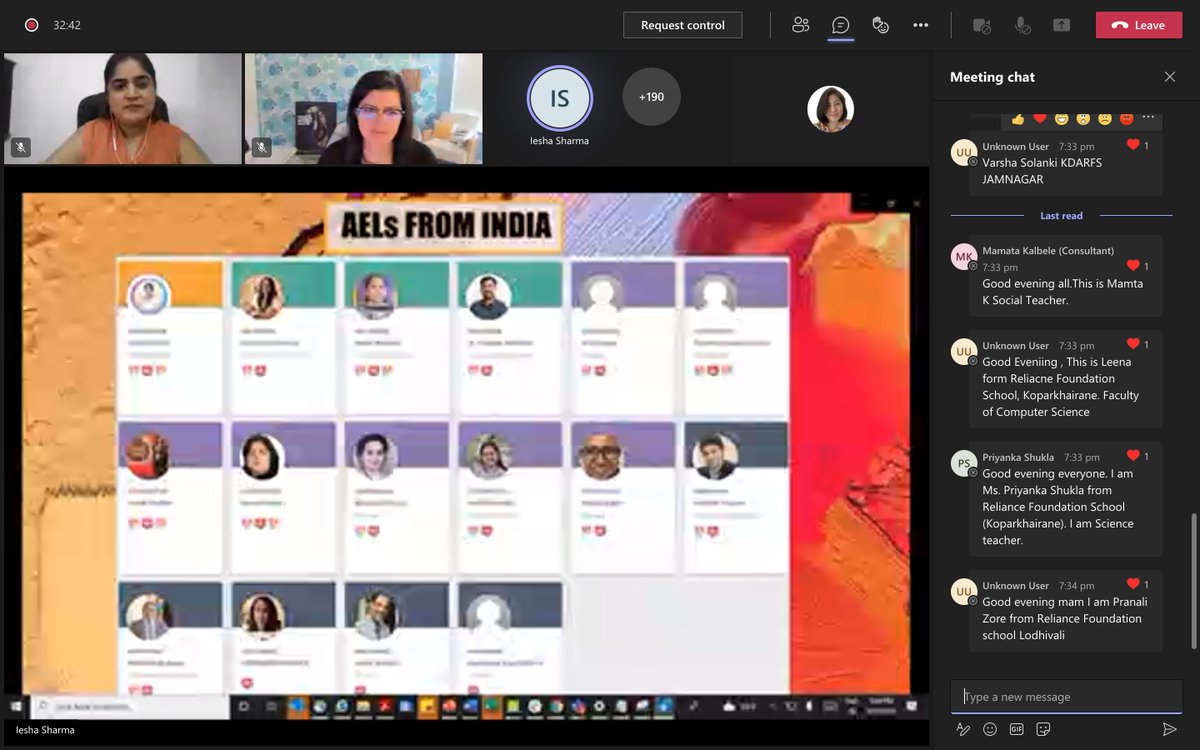Click UU avatar beside Varsha Solanki message
1200x750 pixels.
point(964,153)
